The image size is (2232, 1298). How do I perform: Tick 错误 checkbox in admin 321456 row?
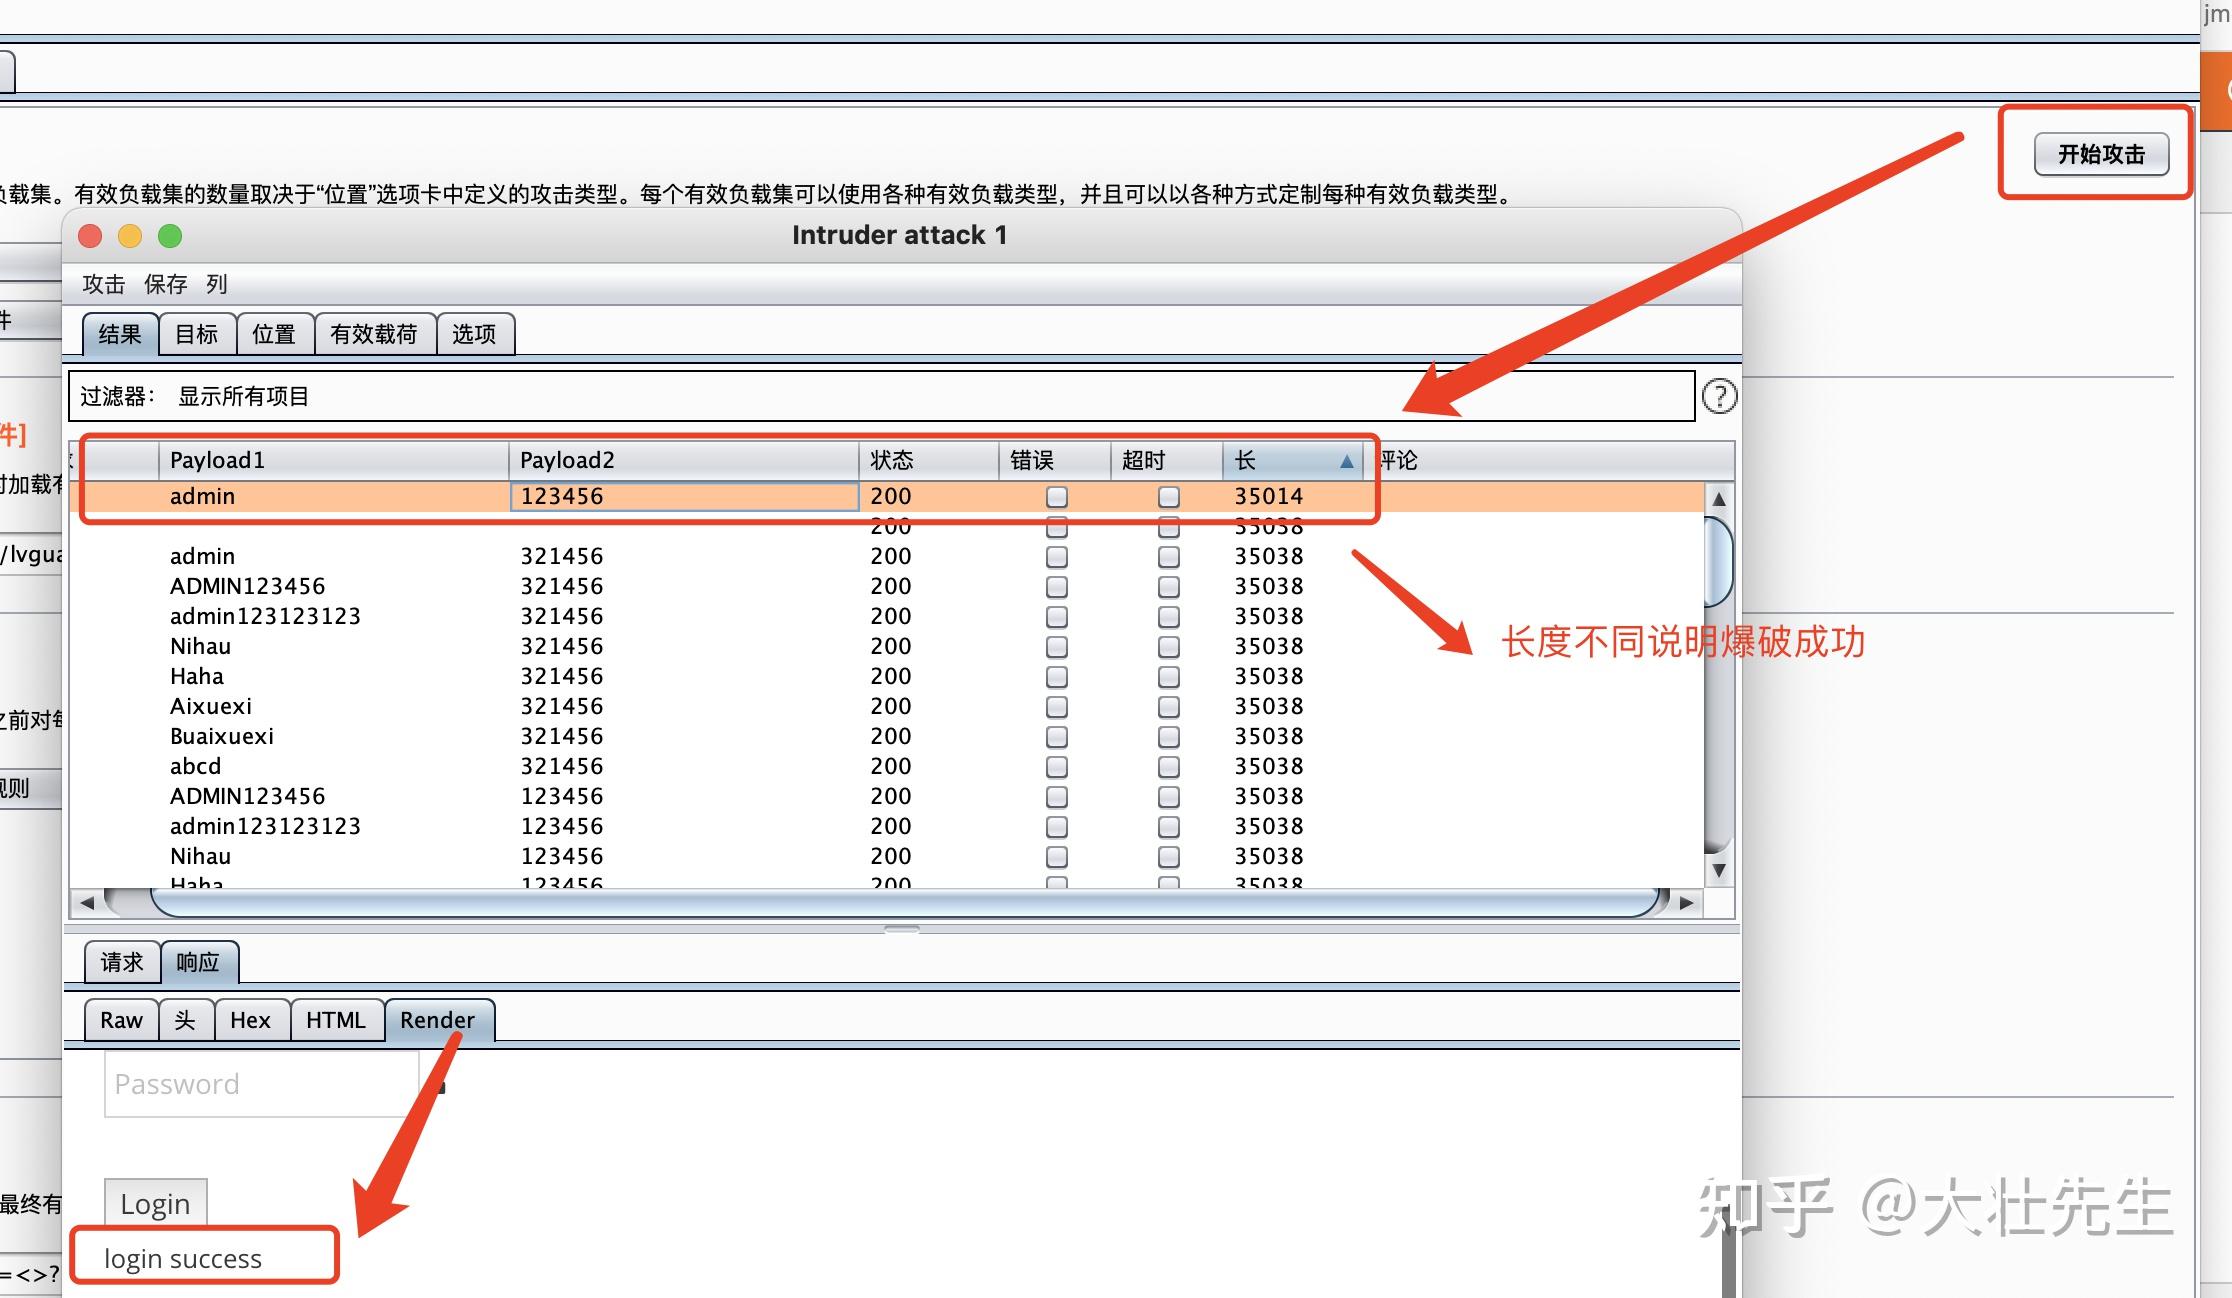pyautogui.click(x=1056, y=557)
